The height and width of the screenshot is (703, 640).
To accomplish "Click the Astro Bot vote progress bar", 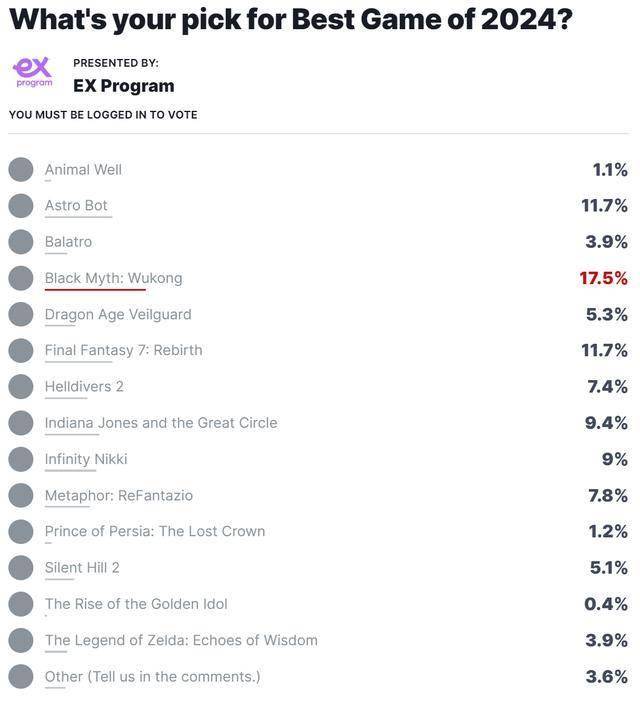I will click(x=78, y=217).
